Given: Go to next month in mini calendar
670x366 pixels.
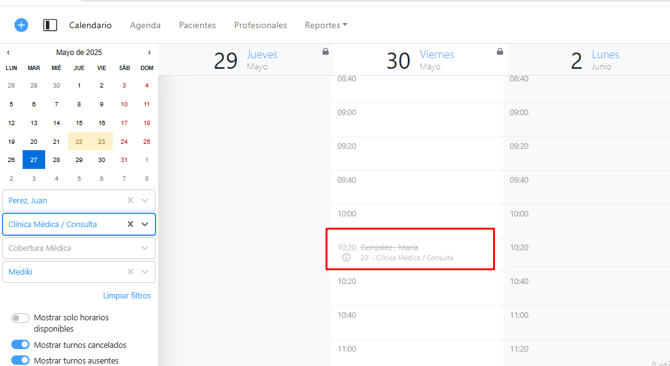Looking at the screenshot, I should pyautogui.click(x=149, y=53).
